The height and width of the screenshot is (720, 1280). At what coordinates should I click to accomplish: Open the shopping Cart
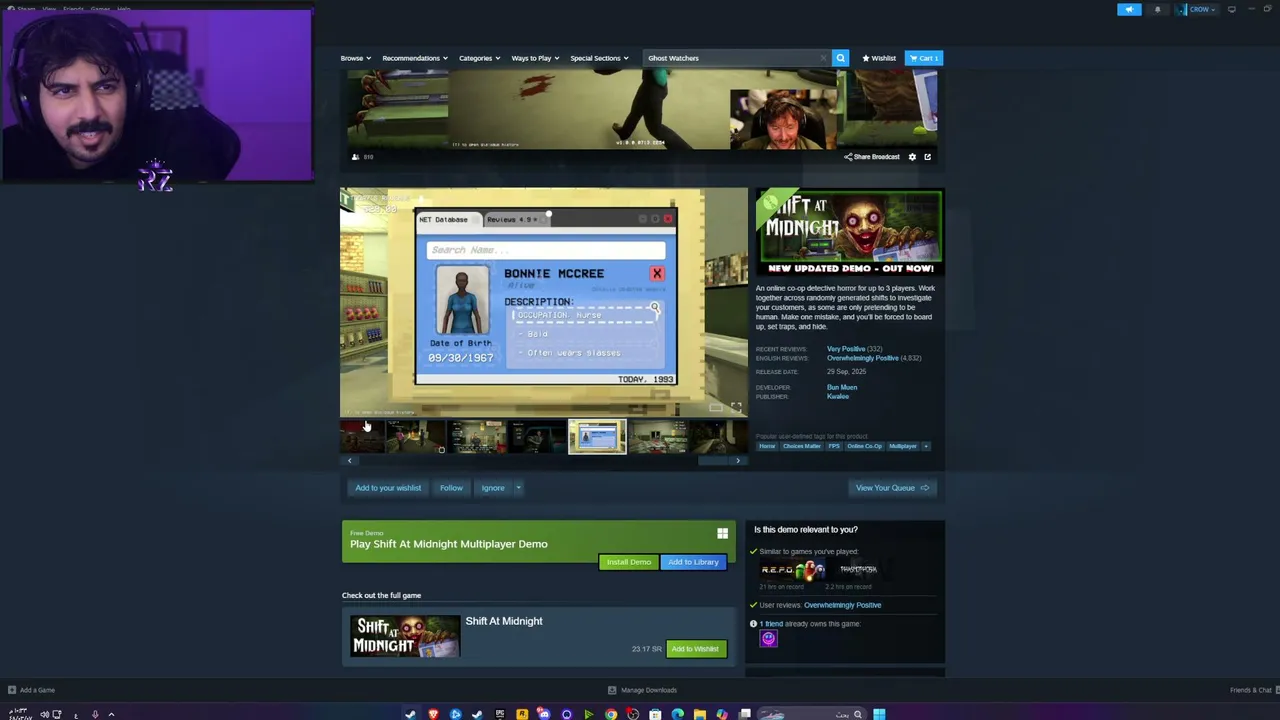tap(924, 58)
